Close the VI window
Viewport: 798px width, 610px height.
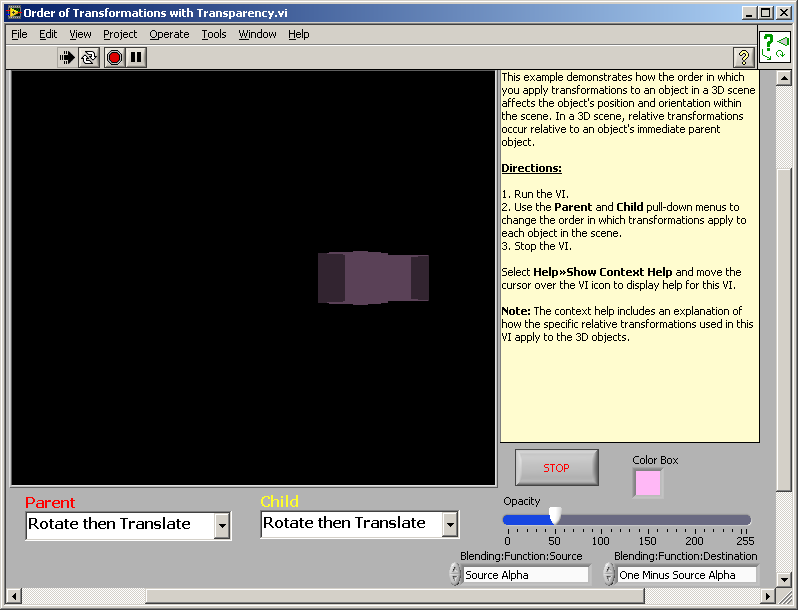[x=784, y=13]
